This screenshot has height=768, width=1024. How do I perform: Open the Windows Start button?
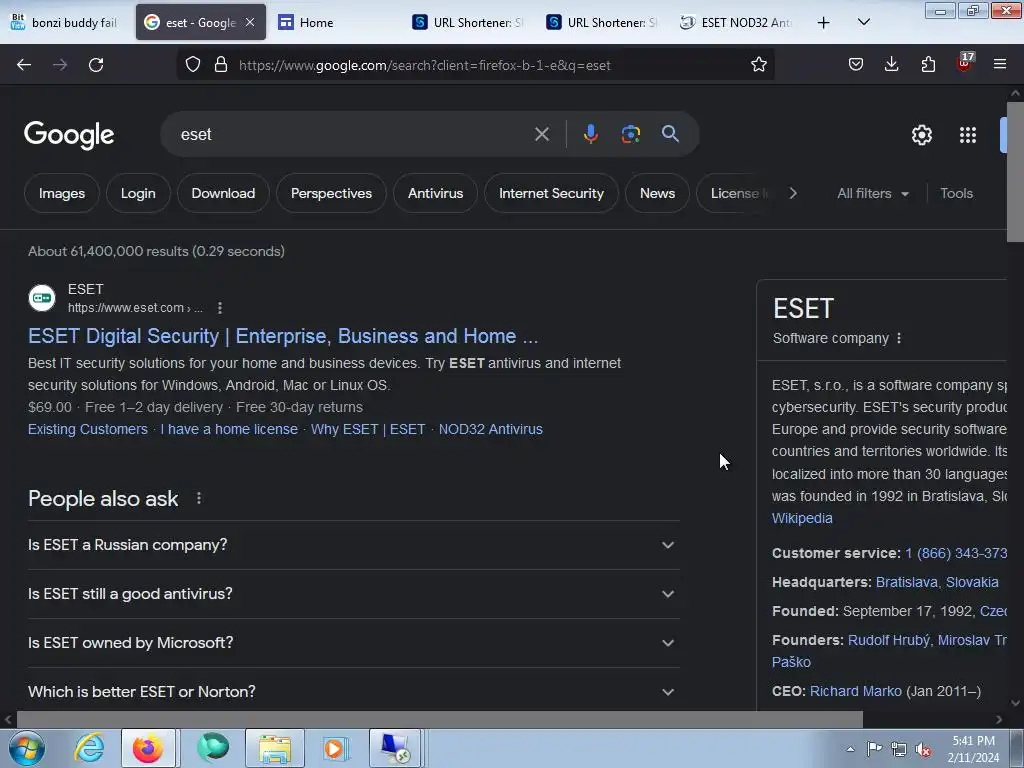(x=27, y=748)
